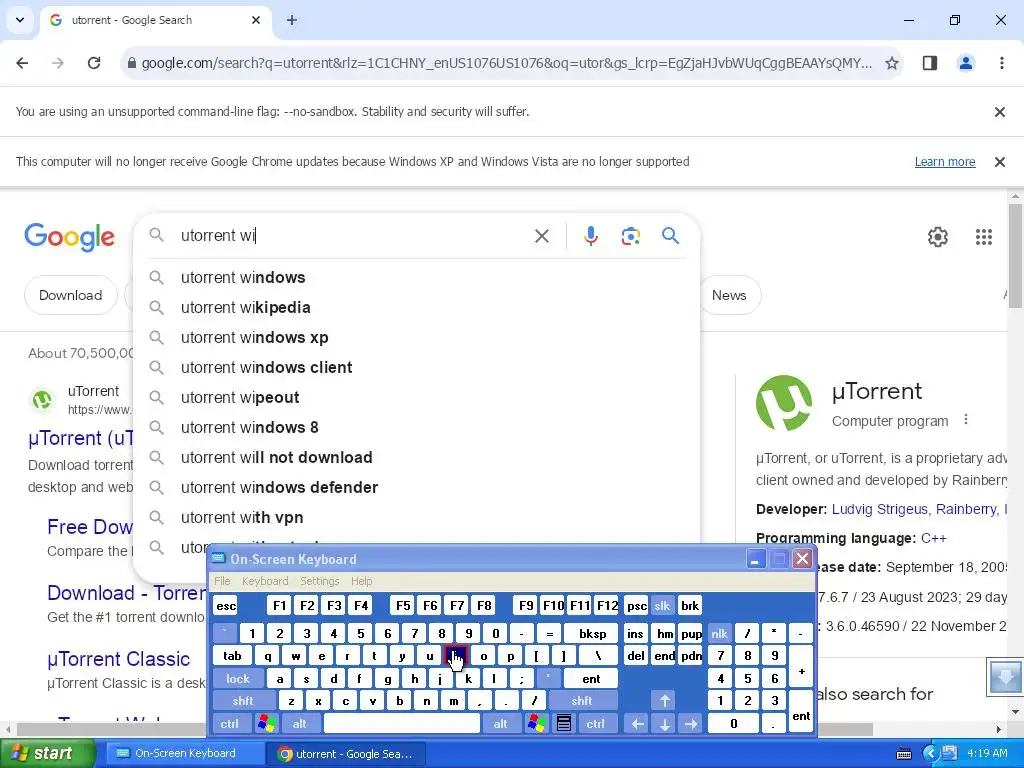1024x768 pixels.
Task: Toggle the lock (caps lock) key
Action: coord(238,679)
